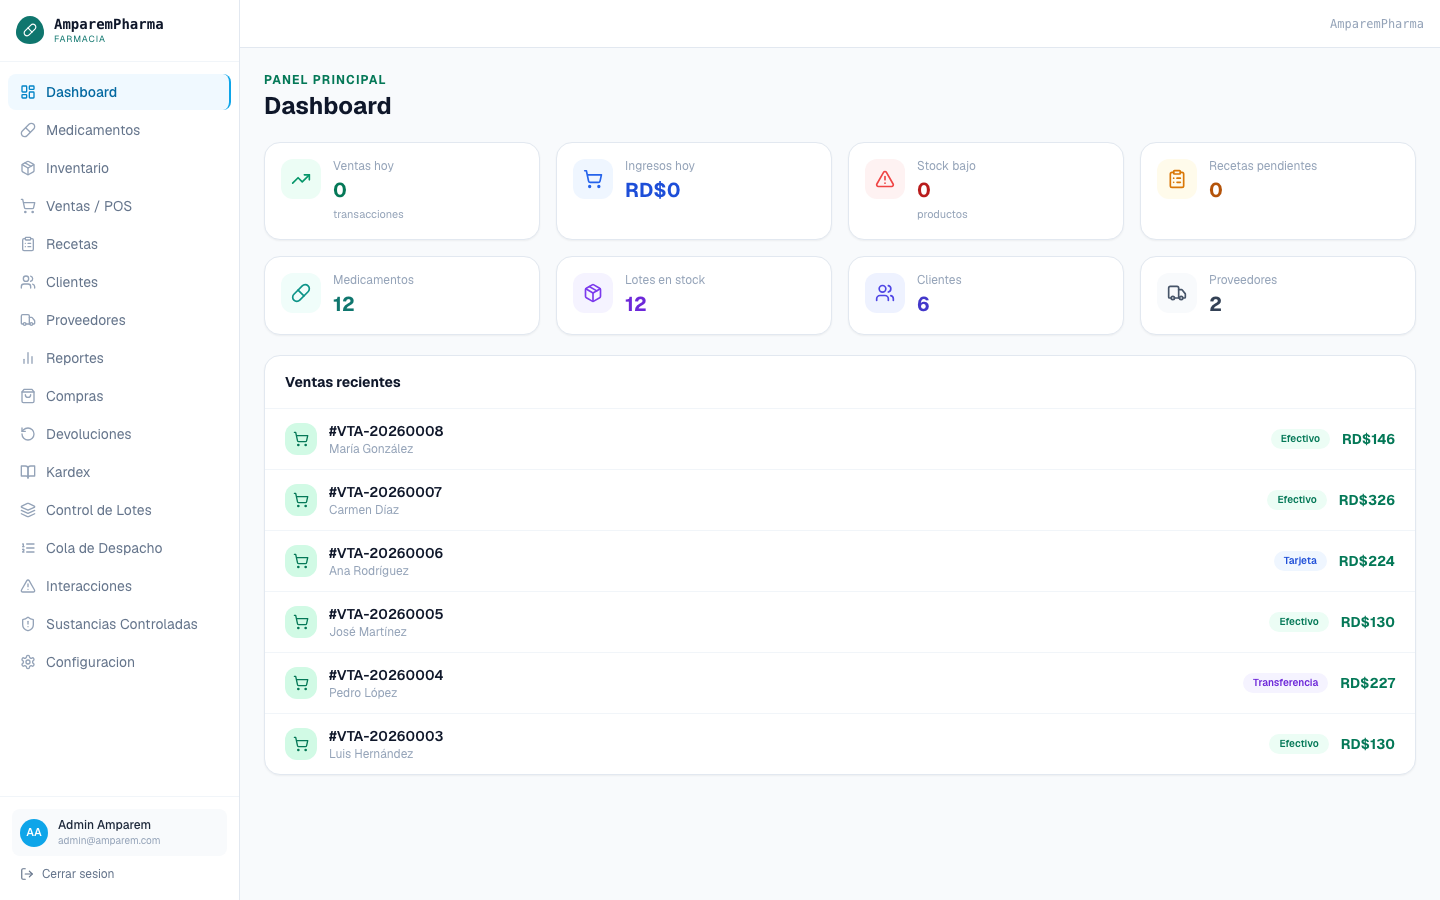Click the Lotes en stock box icon
Image resolution: width=1440 pixels, height=900 pixels.
click(x=593, y=293)
